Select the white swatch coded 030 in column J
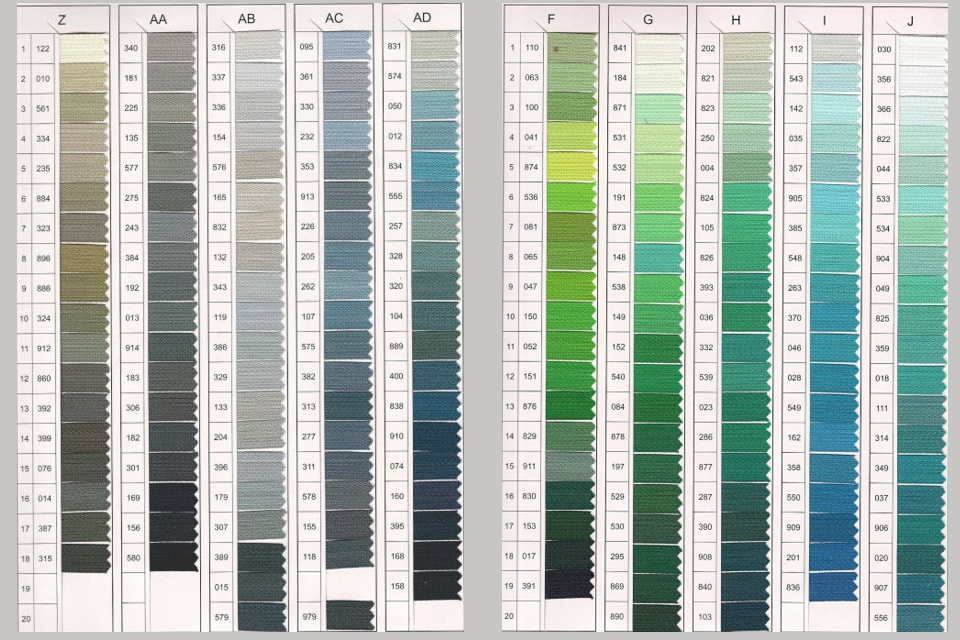 (x=923, y=50)
